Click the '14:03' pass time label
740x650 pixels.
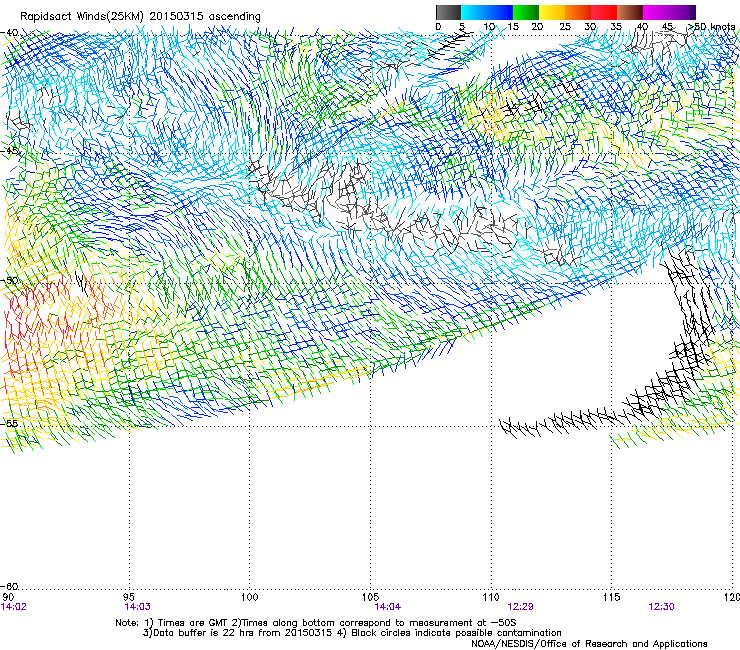pos(137,607)
